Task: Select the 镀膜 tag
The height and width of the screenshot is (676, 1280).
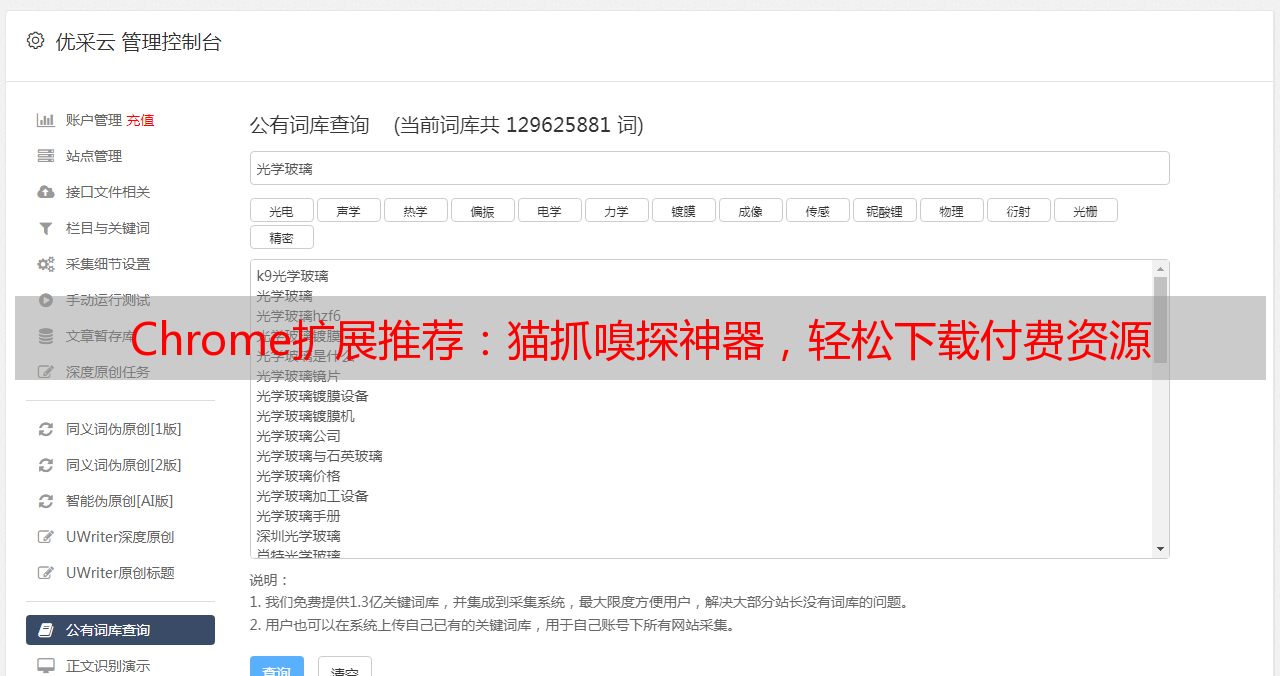Action: pyautogui.click(x=684, y=210)
